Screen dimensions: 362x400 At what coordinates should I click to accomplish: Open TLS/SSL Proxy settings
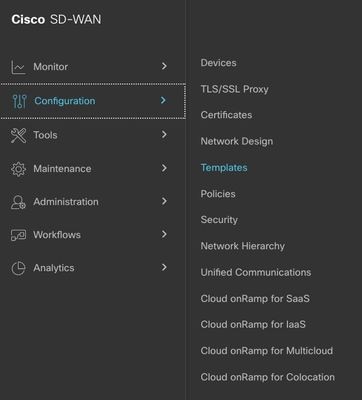235,89
